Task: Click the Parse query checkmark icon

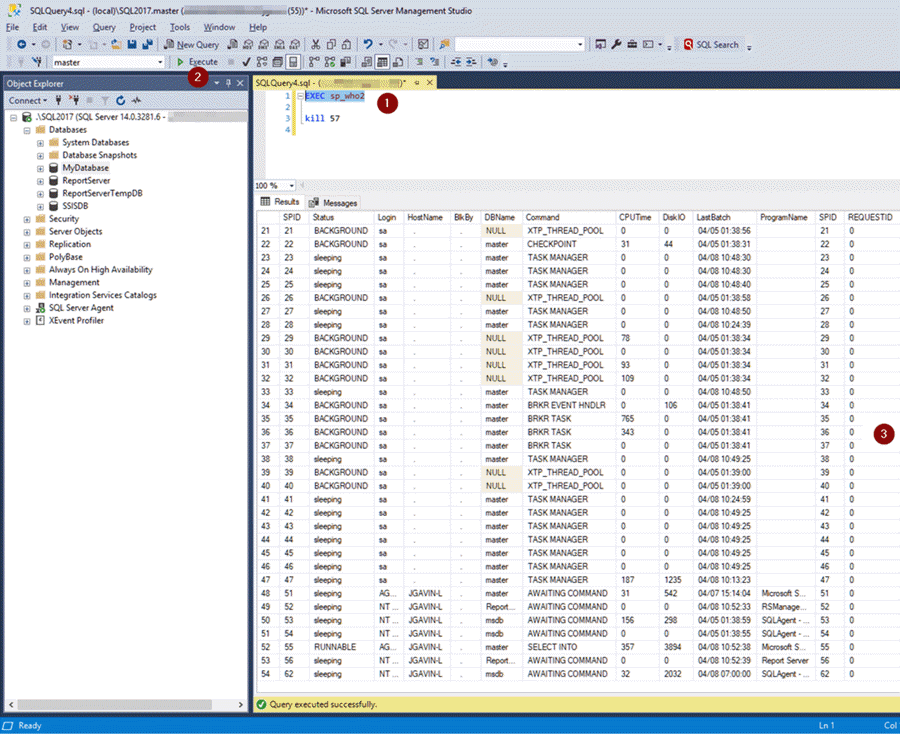Action: 245,62
